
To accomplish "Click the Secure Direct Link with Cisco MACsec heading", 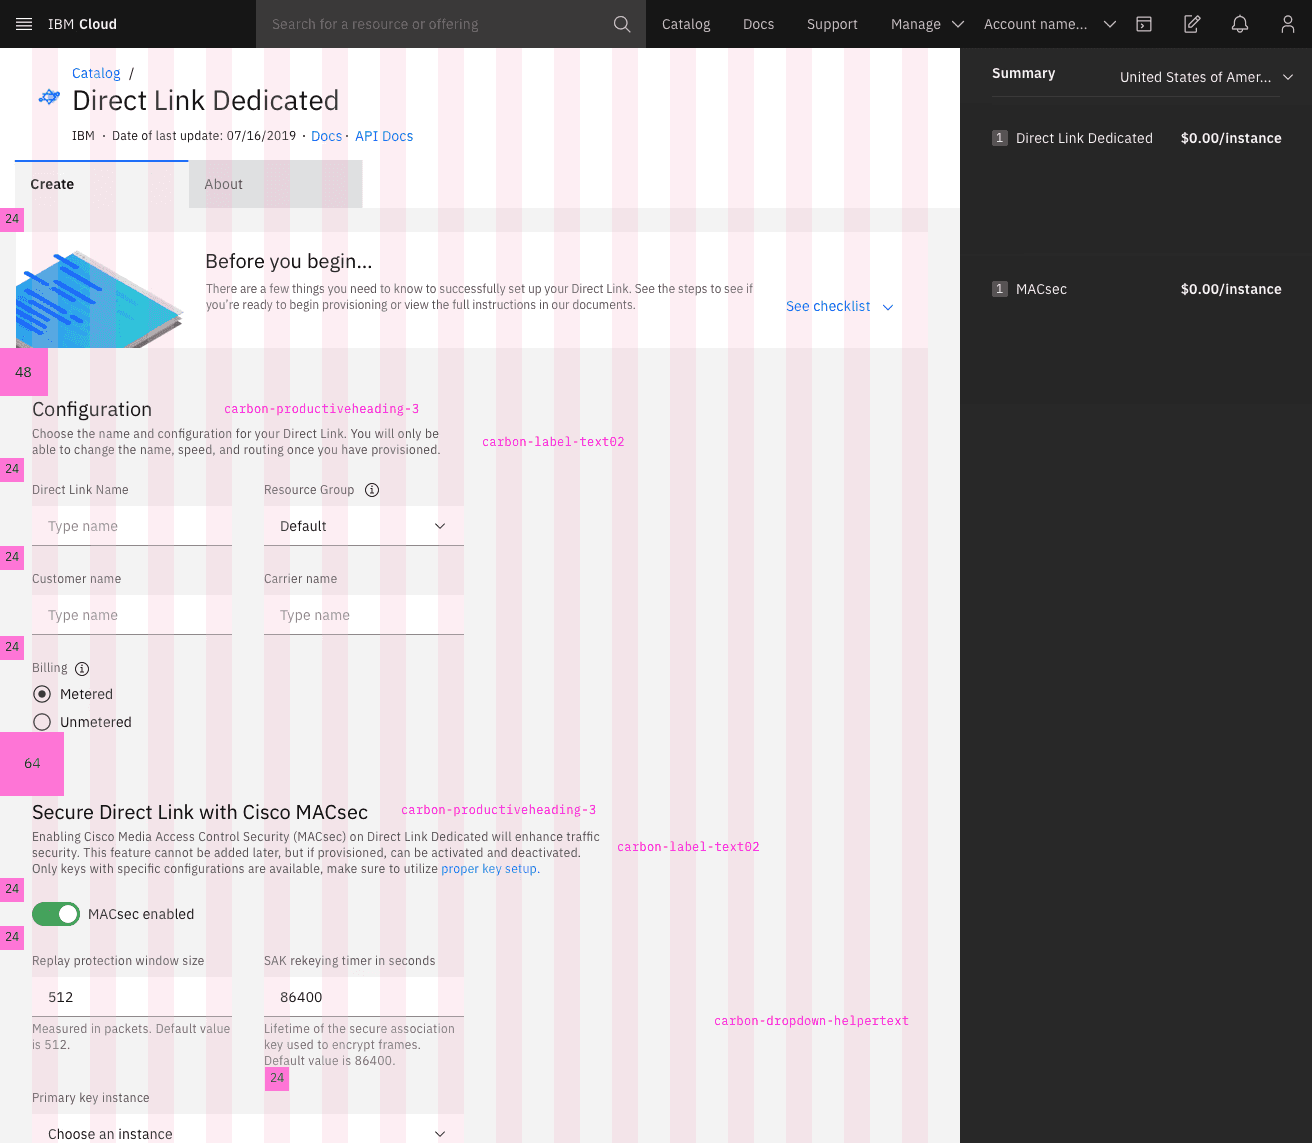I will pyautogui.click(x=200, y=812).
